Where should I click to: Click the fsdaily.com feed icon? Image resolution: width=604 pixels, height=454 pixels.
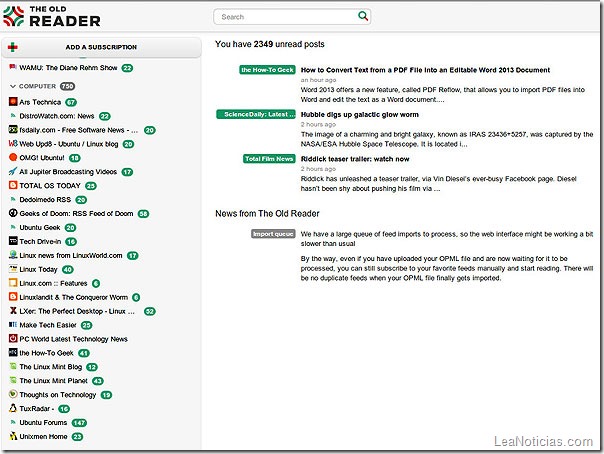(13, 130)
